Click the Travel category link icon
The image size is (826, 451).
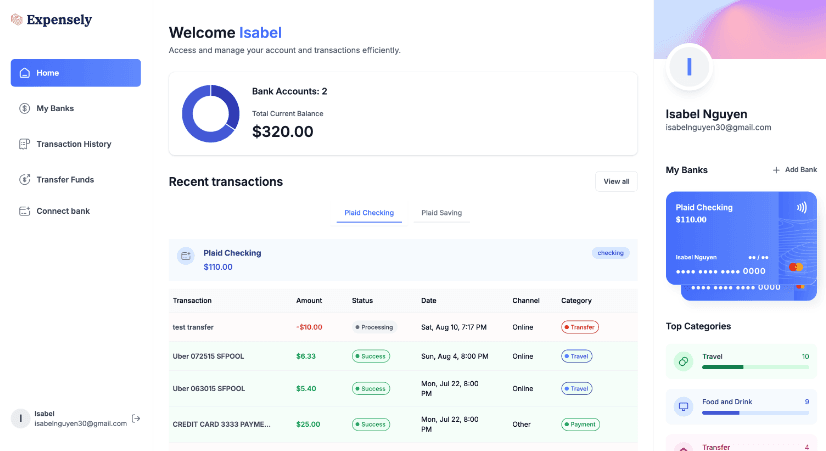pos(683,361)
